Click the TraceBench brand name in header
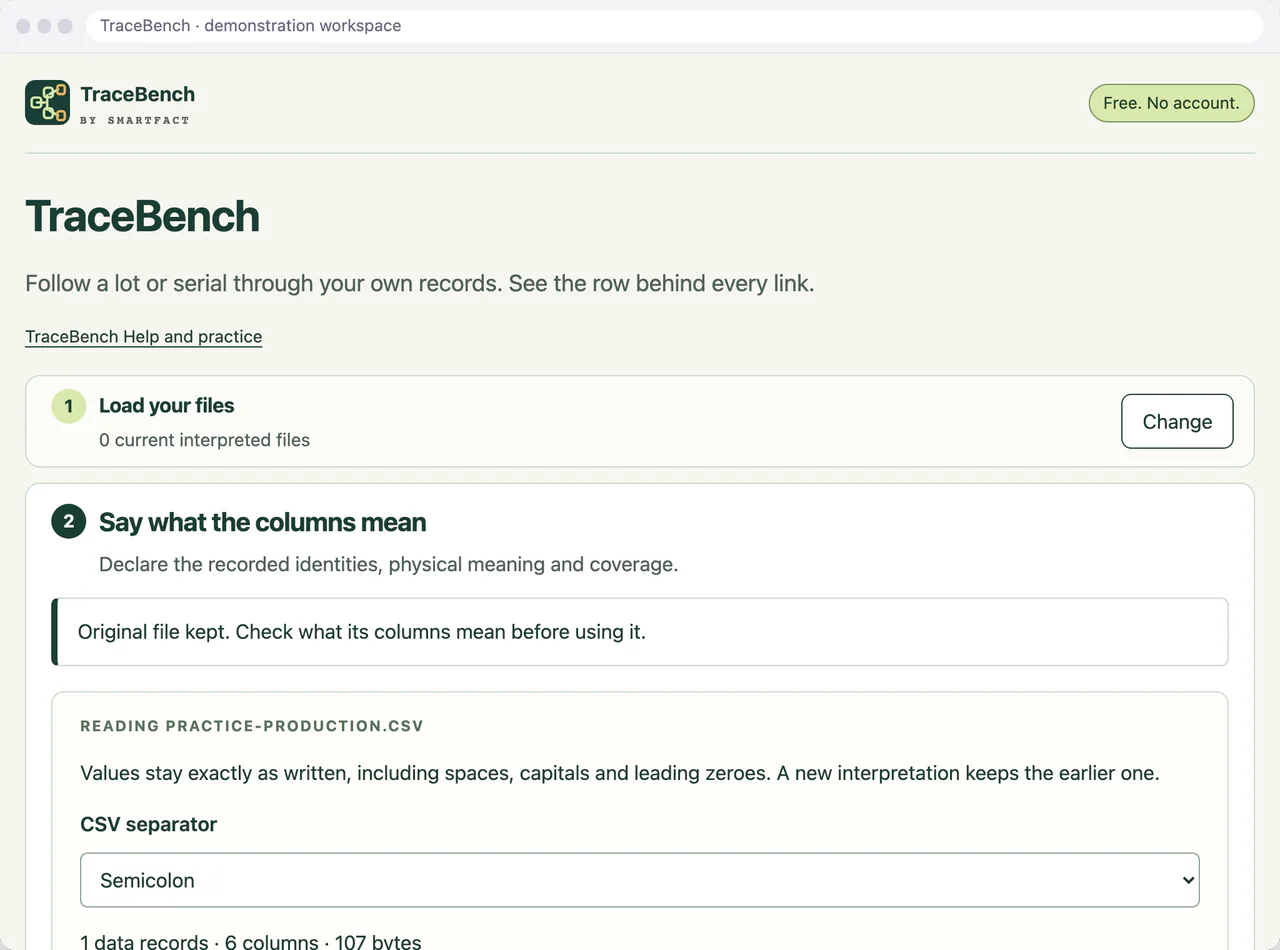This screenshot has height=950, width=1280. (x=138, y=94)
